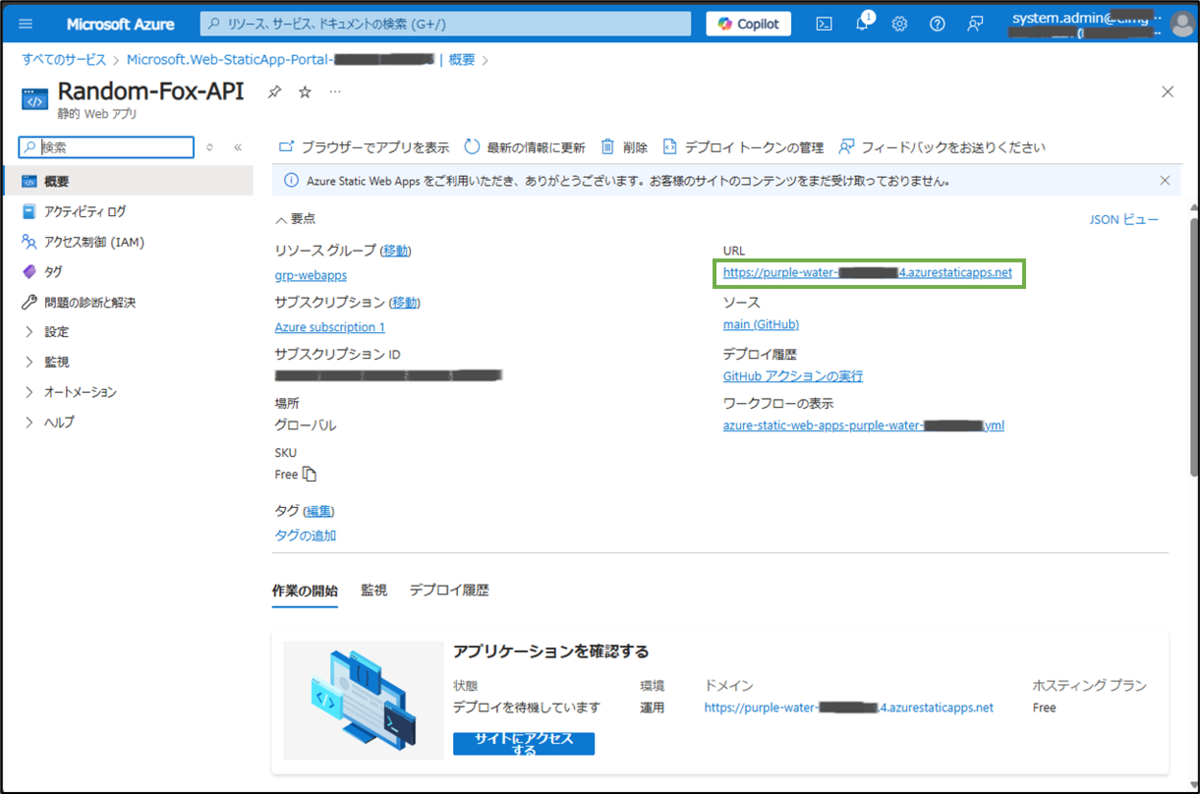Go to すべてのサービス breadcrumb
This screenshot has width=1200, height=794.
coord(66,60)
